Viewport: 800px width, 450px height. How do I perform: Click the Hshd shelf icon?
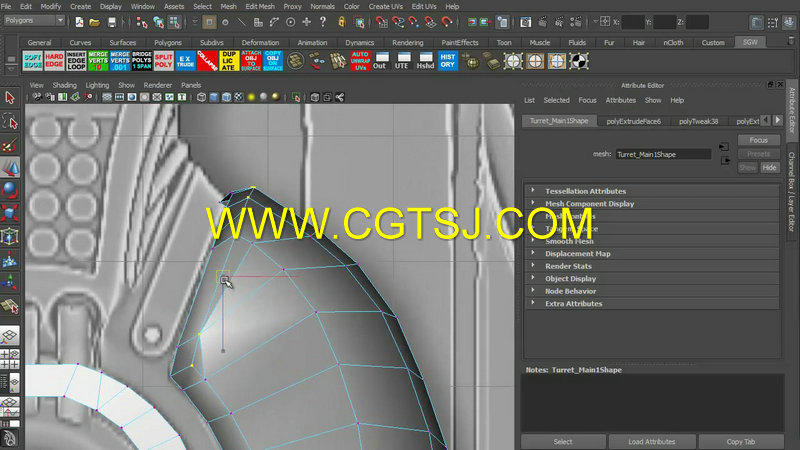coord(425,61)
